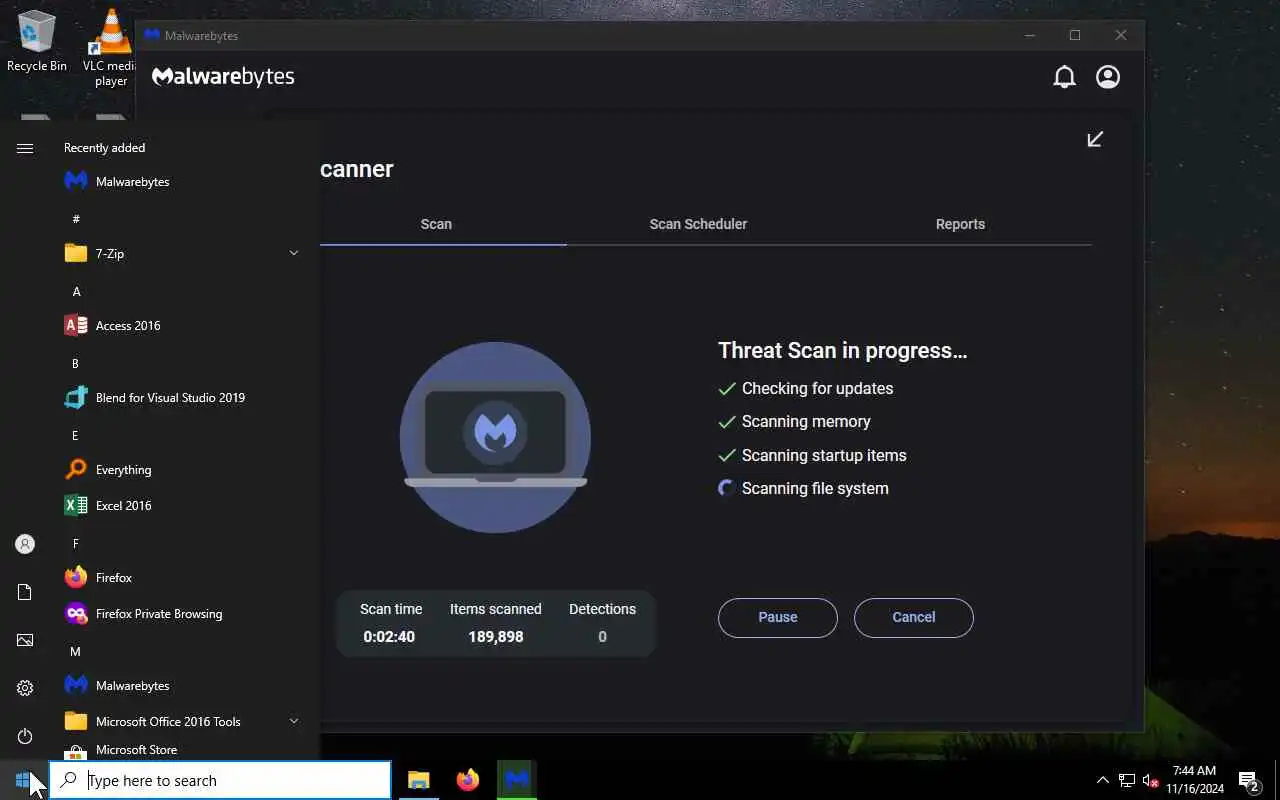Show hidden system tray icons
This screenshot has width=1280, height=800.
[x=1102, y=780]
